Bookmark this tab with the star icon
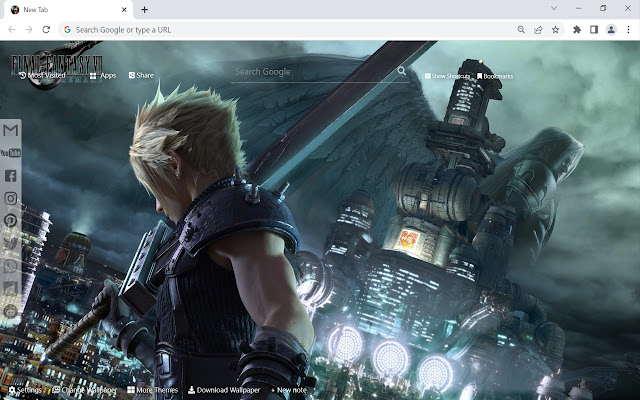This screenshot has height=400, width=640. 556,29
